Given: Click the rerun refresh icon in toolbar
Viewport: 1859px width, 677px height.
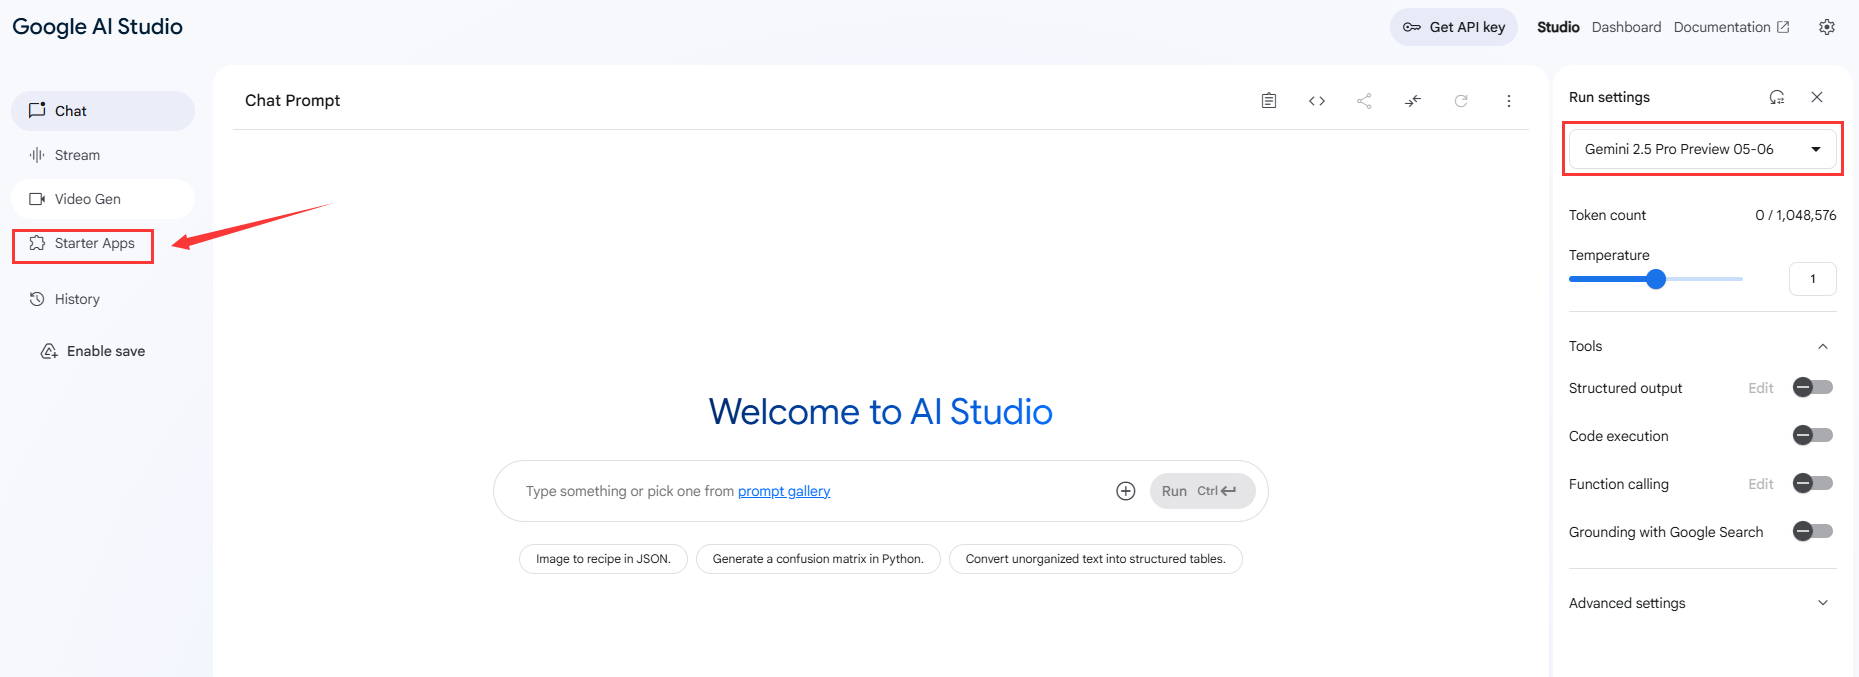Looking at the screenshot, I should pos(1461,101).
